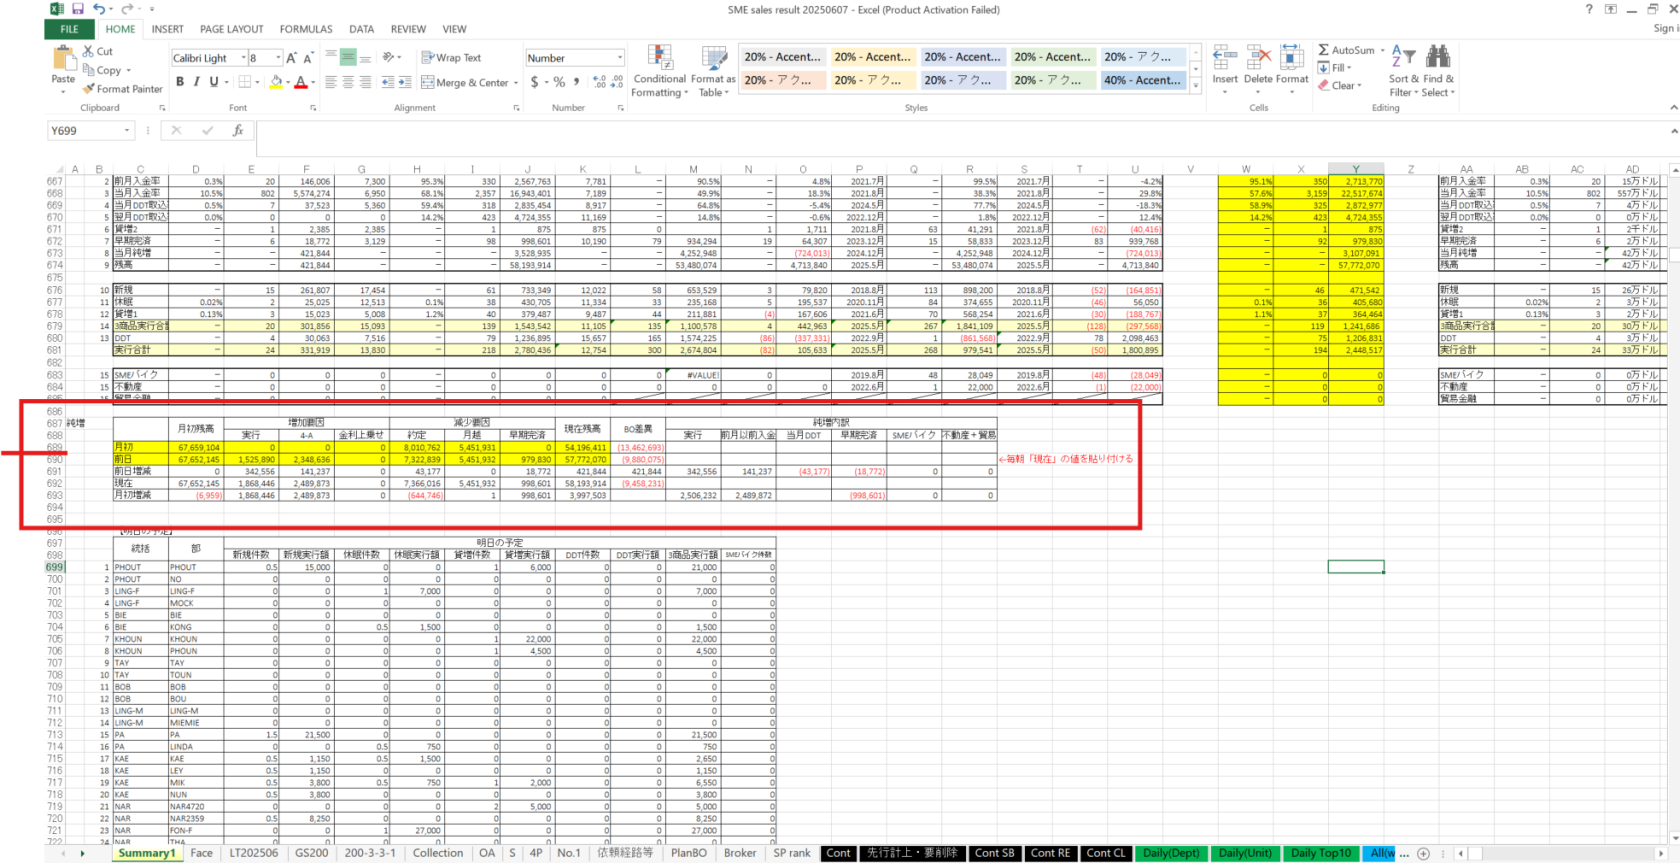
Task: Toggle Wrap Text
Action: [451, 58]
